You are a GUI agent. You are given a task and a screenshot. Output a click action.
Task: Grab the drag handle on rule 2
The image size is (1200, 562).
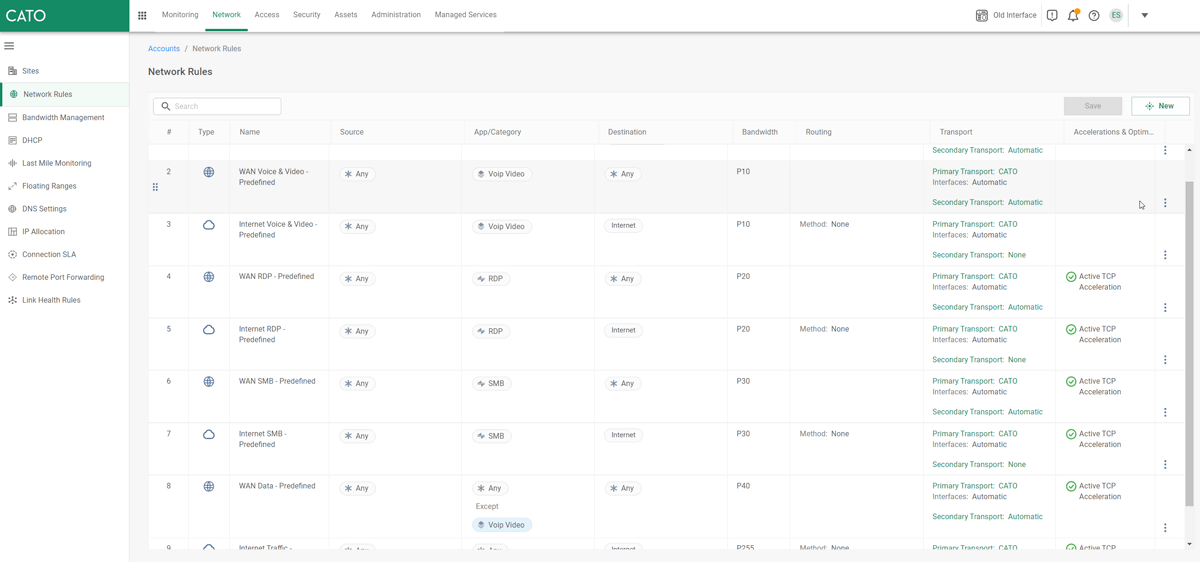[x=155, y=187]
